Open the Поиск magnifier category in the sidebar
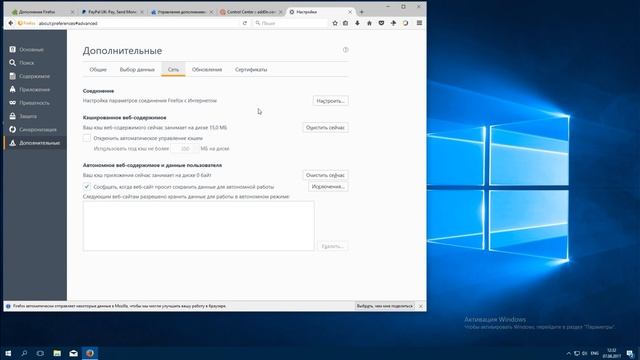 tap(13, 63)
